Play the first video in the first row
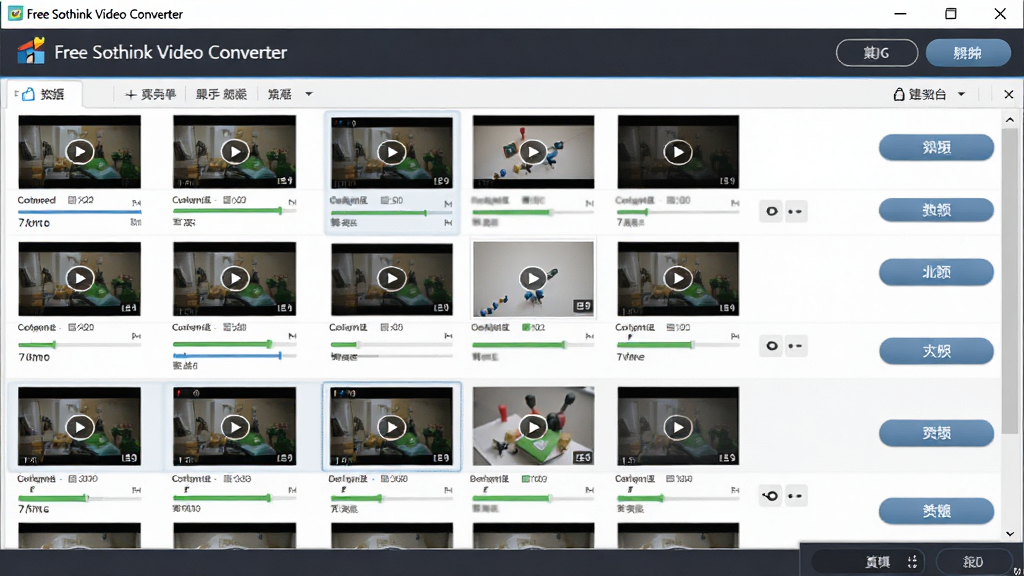Screen dimensions: 1024x576 80,152
